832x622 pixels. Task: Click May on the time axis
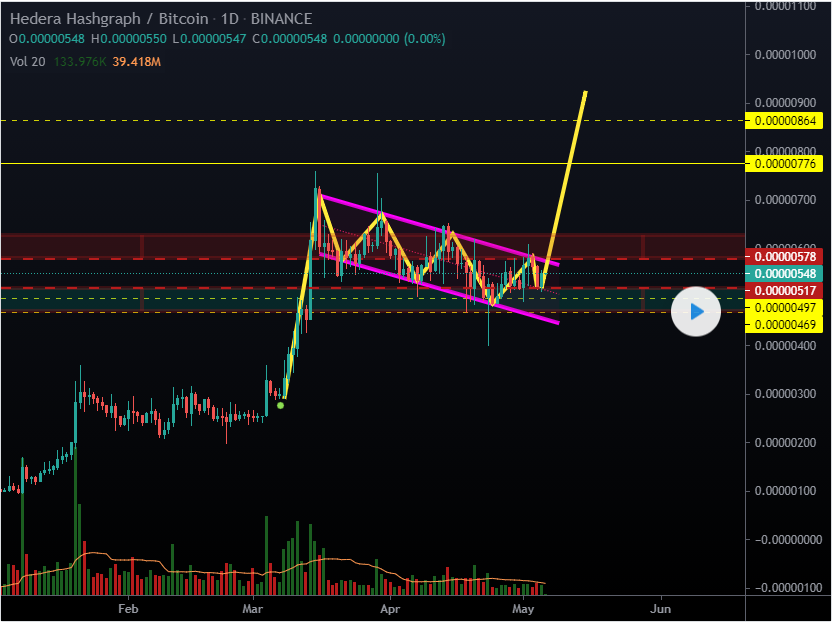tap(523, 607)
